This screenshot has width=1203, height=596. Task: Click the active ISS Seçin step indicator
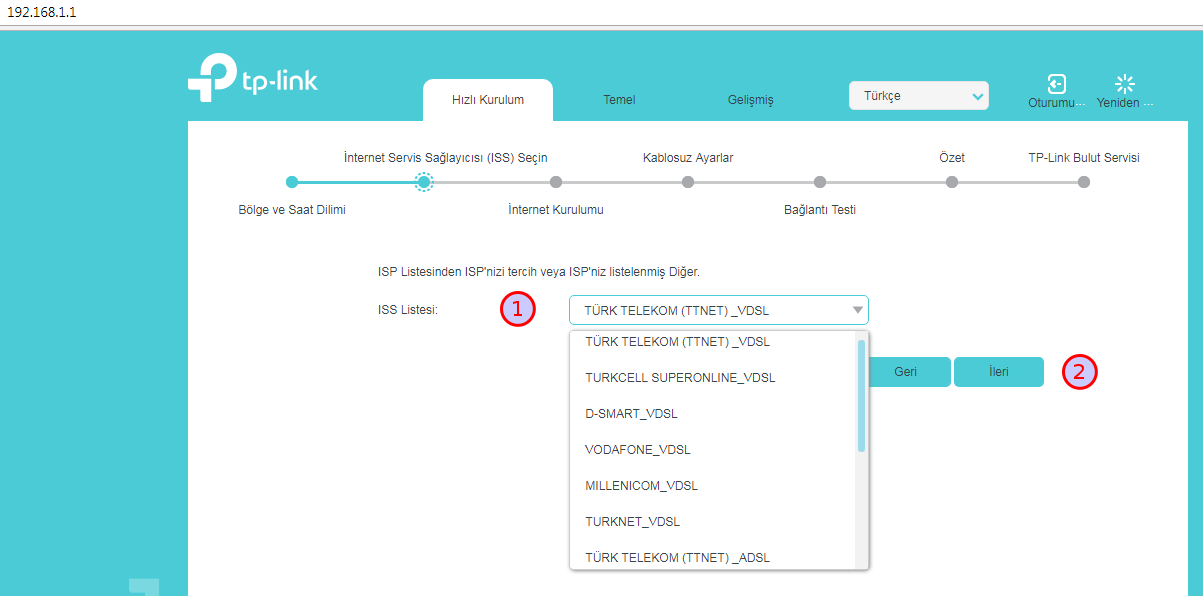[x=424, y=182]
